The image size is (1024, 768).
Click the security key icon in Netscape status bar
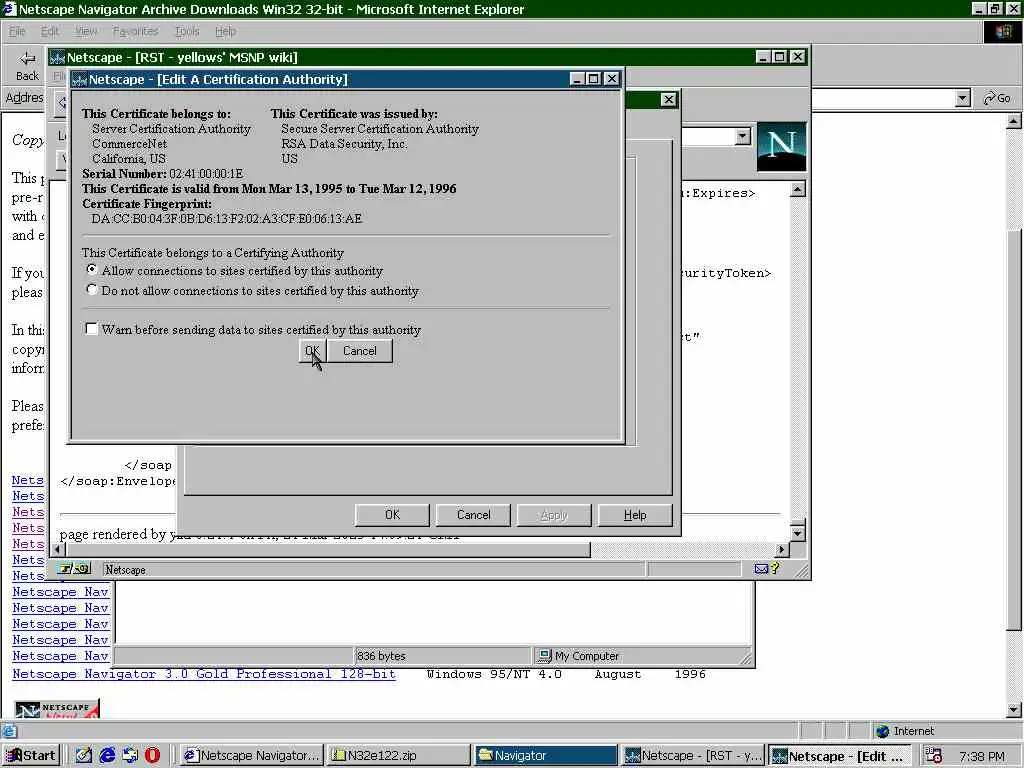click(x=74, y=569)
